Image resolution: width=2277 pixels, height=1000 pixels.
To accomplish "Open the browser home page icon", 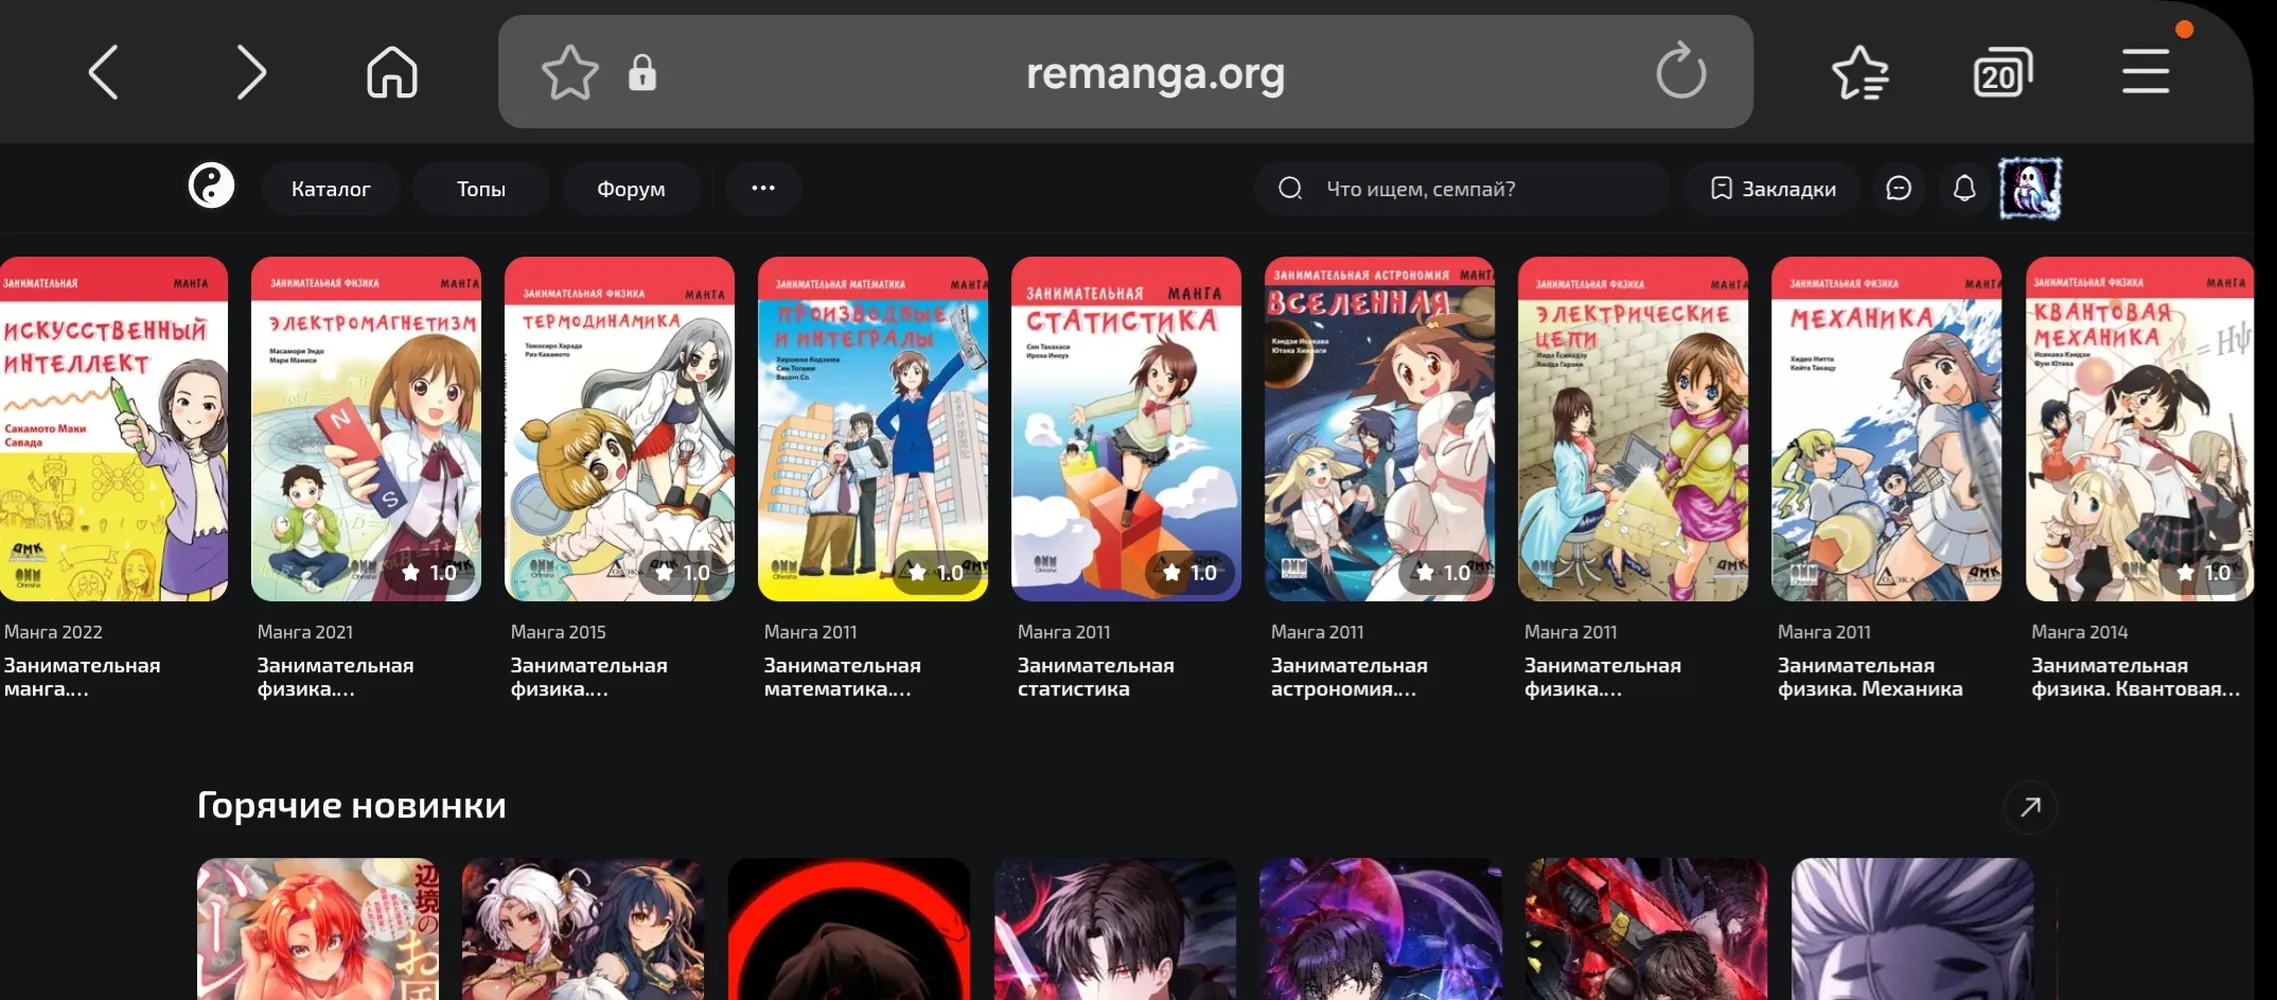I will tap(392, 72).
